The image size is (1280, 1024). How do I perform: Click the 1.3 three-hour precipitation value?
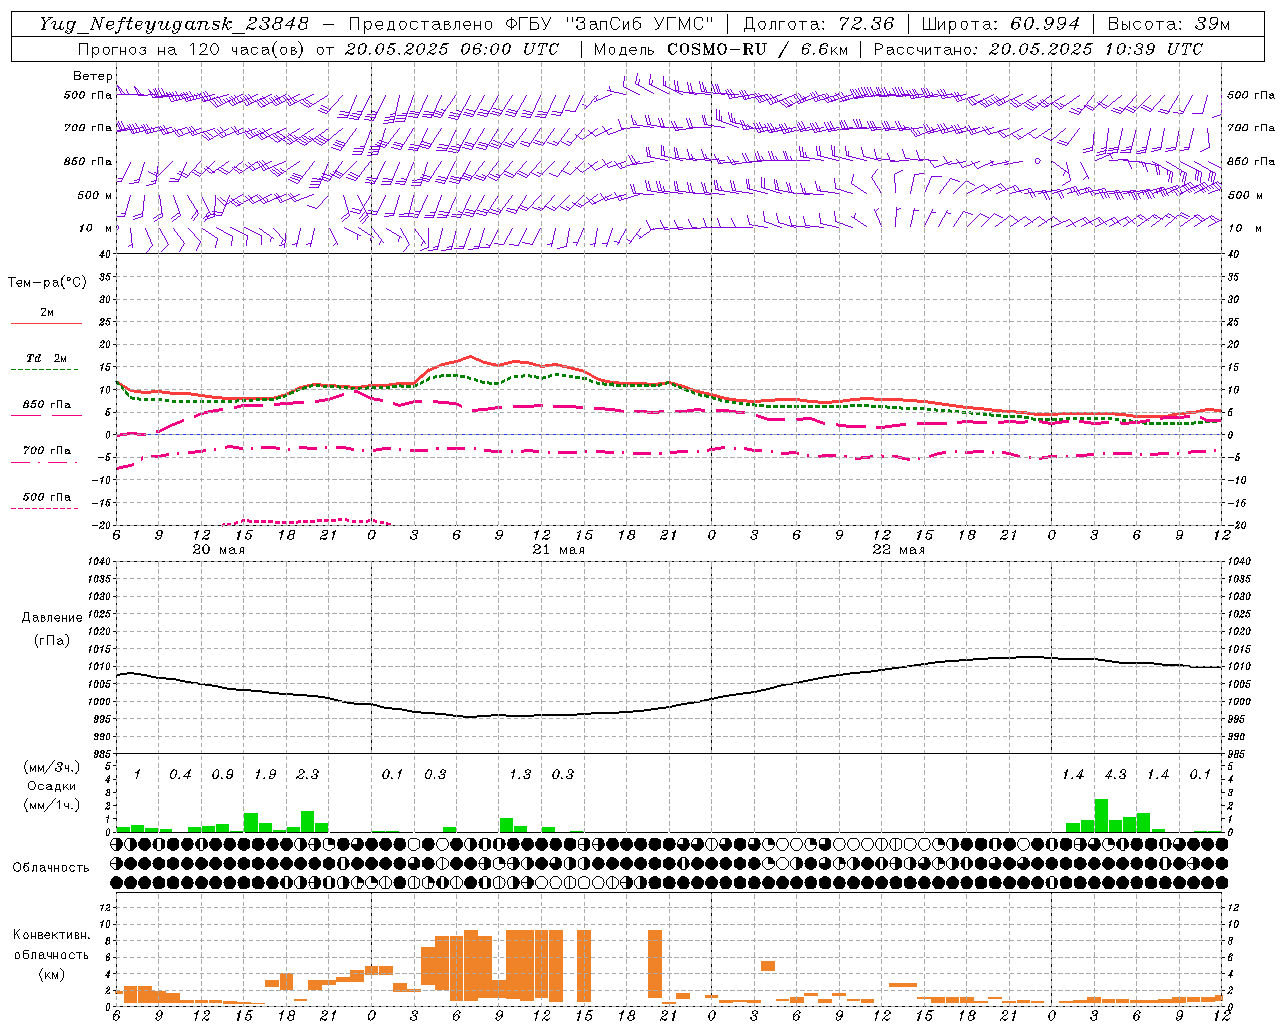pyautogui.click(x=520, y=774)
